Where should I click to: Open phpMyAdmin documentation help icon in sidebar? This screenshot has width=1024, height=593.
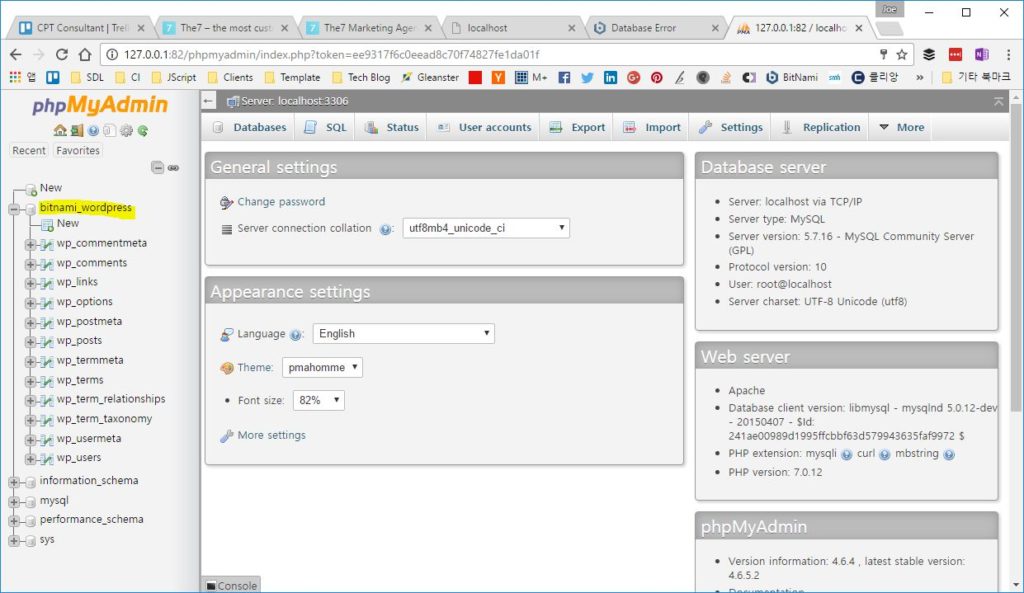93,131
